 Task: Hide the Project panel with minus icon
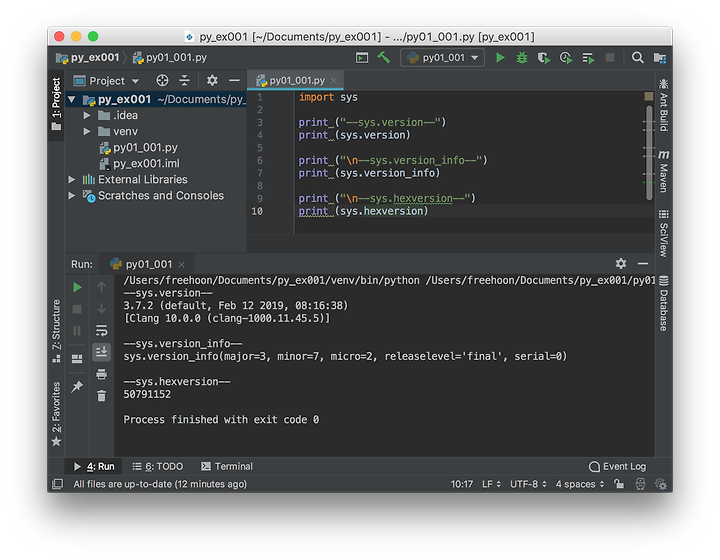point(234,81)
